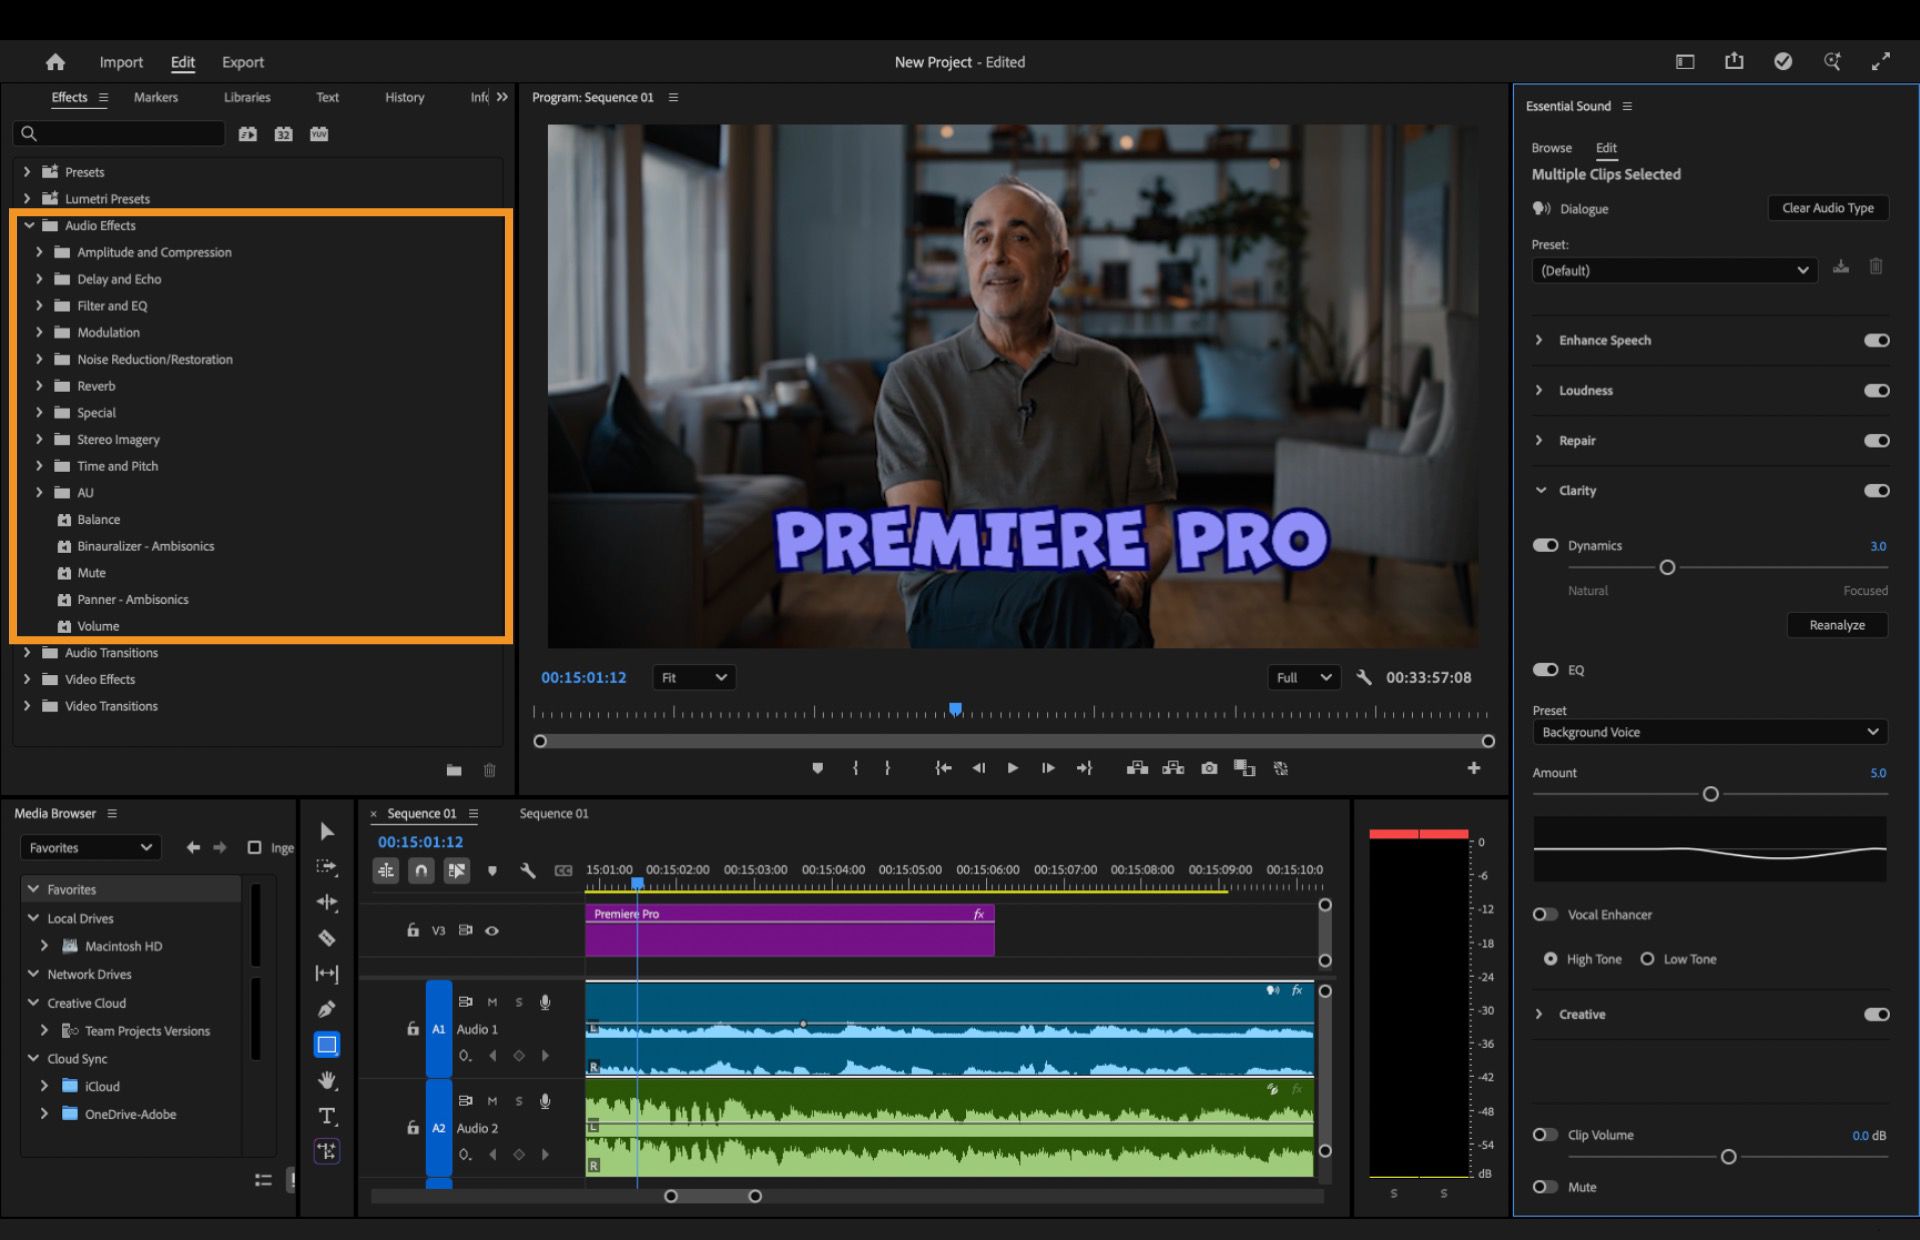This screenshot has width=1920, height=1240.
Task: Click the Add Marker icon in Program Monitor
Action: (x=817, y=768)
